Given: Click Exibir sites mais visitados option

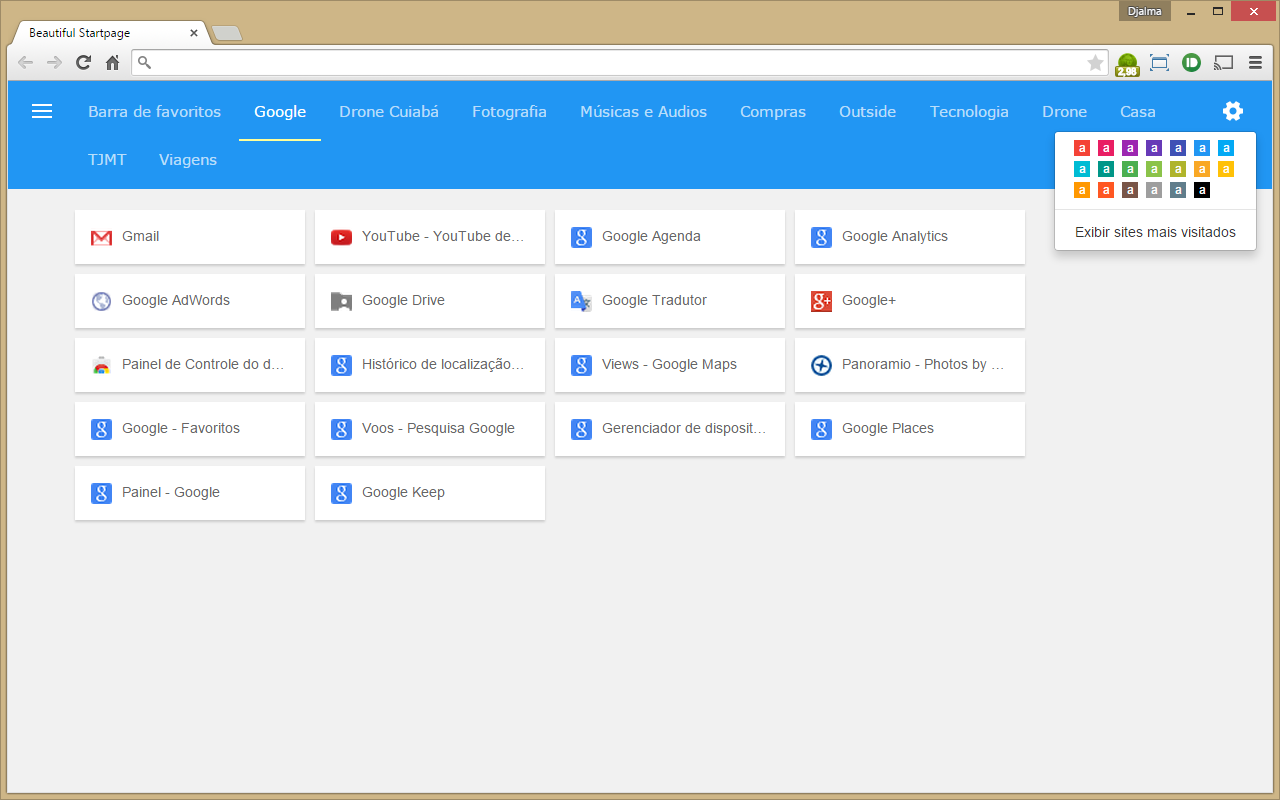Looking at the screenshot, I should click(x=1155, y=232).
